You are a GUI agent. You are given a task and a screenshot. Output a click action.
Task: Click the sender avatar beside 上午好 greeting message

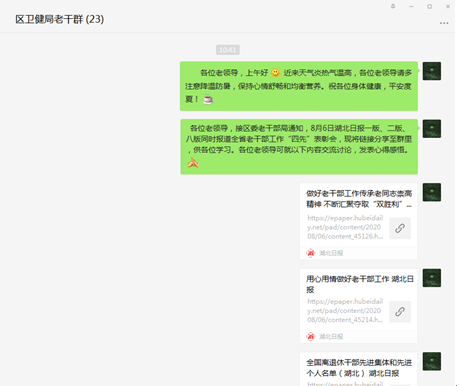tap(432, 71)
